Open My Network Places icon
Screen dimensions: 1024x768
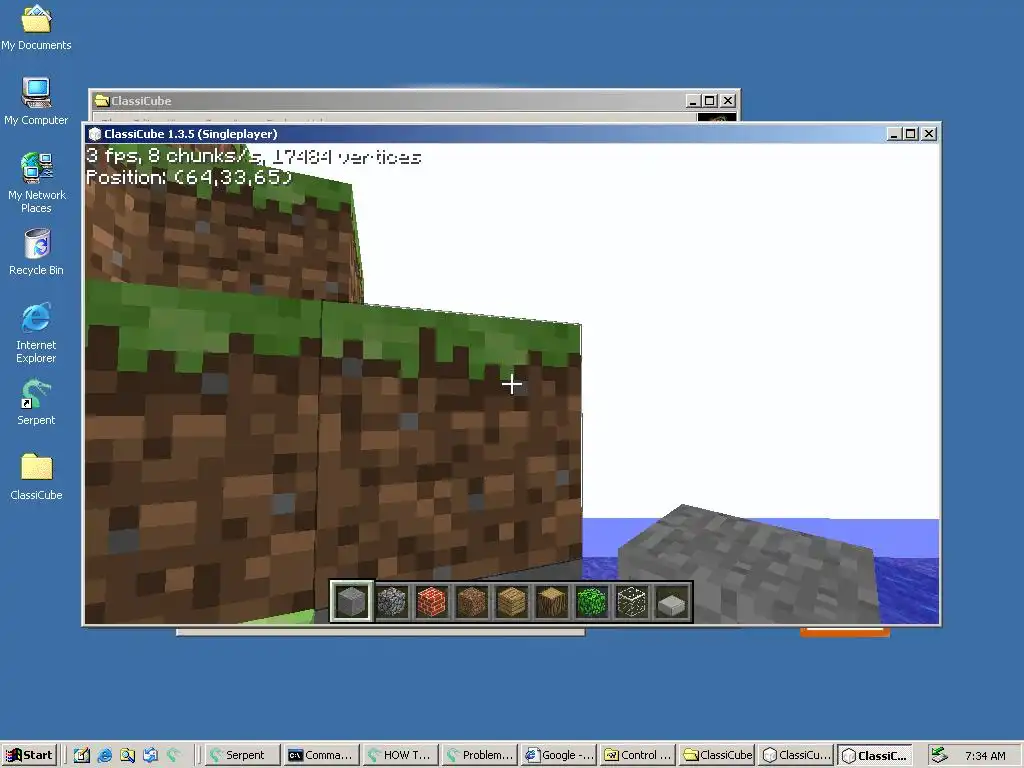(36, 183)
